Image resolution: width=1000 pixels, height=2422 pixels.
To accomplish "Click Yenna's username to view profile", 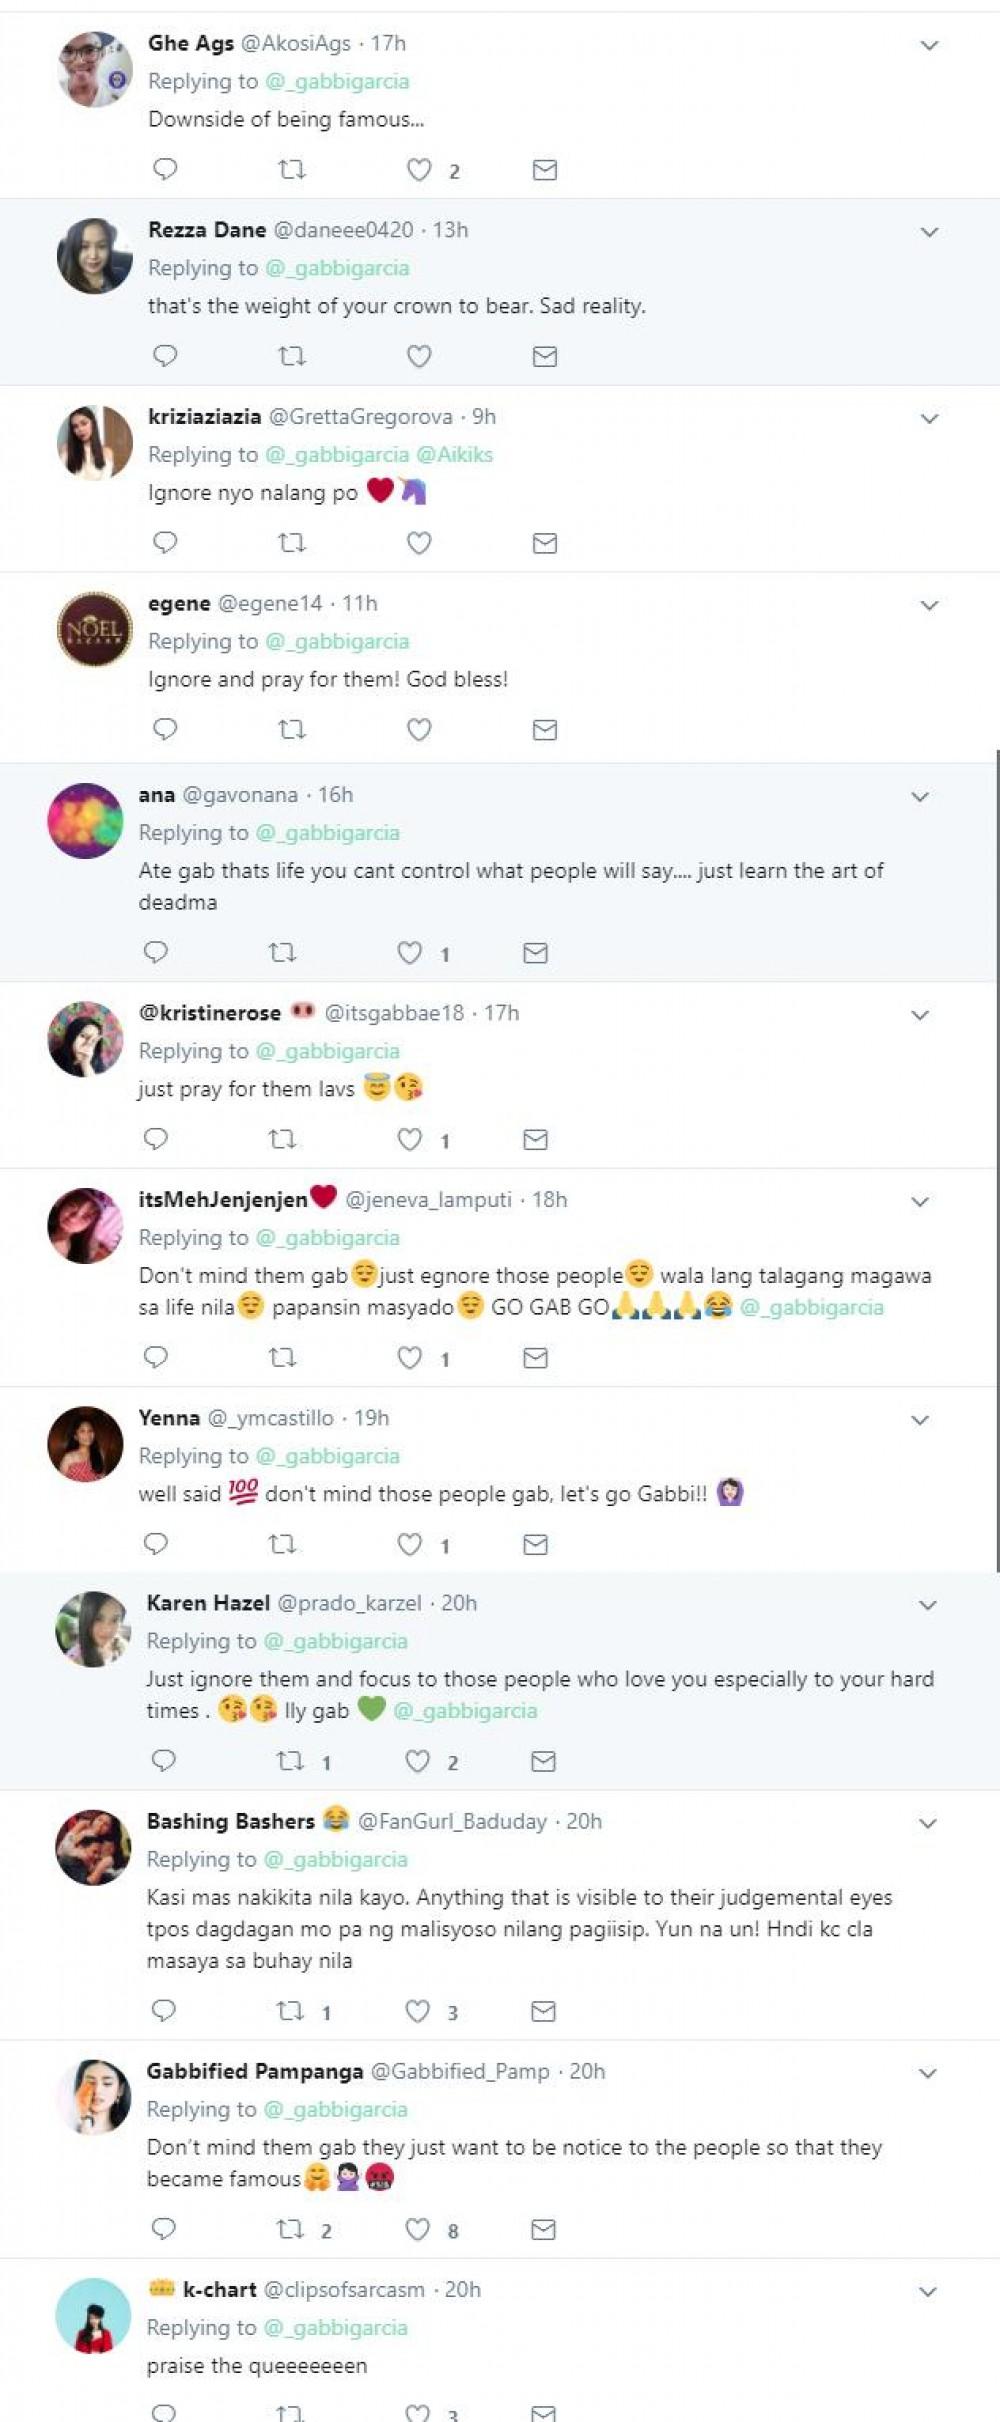I will tap(169, 1417).
